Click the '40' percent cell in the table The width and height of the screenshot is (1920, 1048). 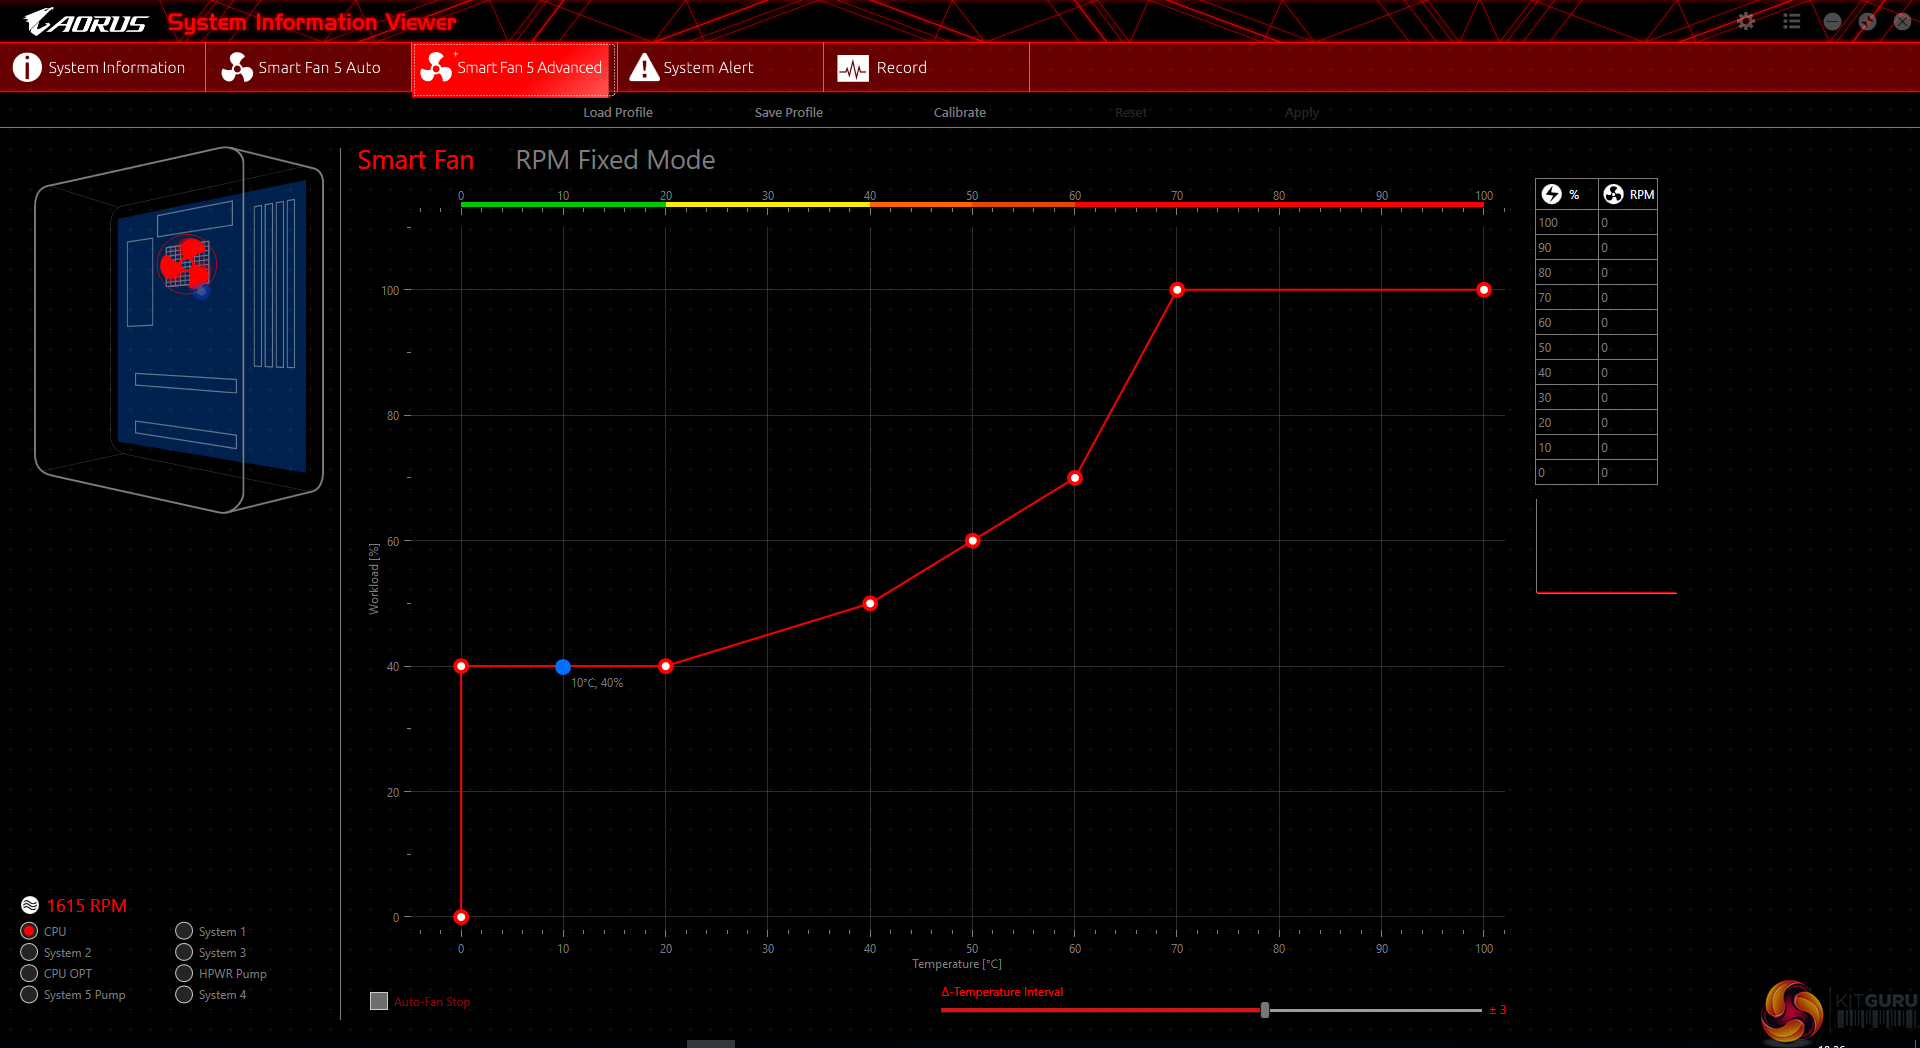click(1566, 372)
